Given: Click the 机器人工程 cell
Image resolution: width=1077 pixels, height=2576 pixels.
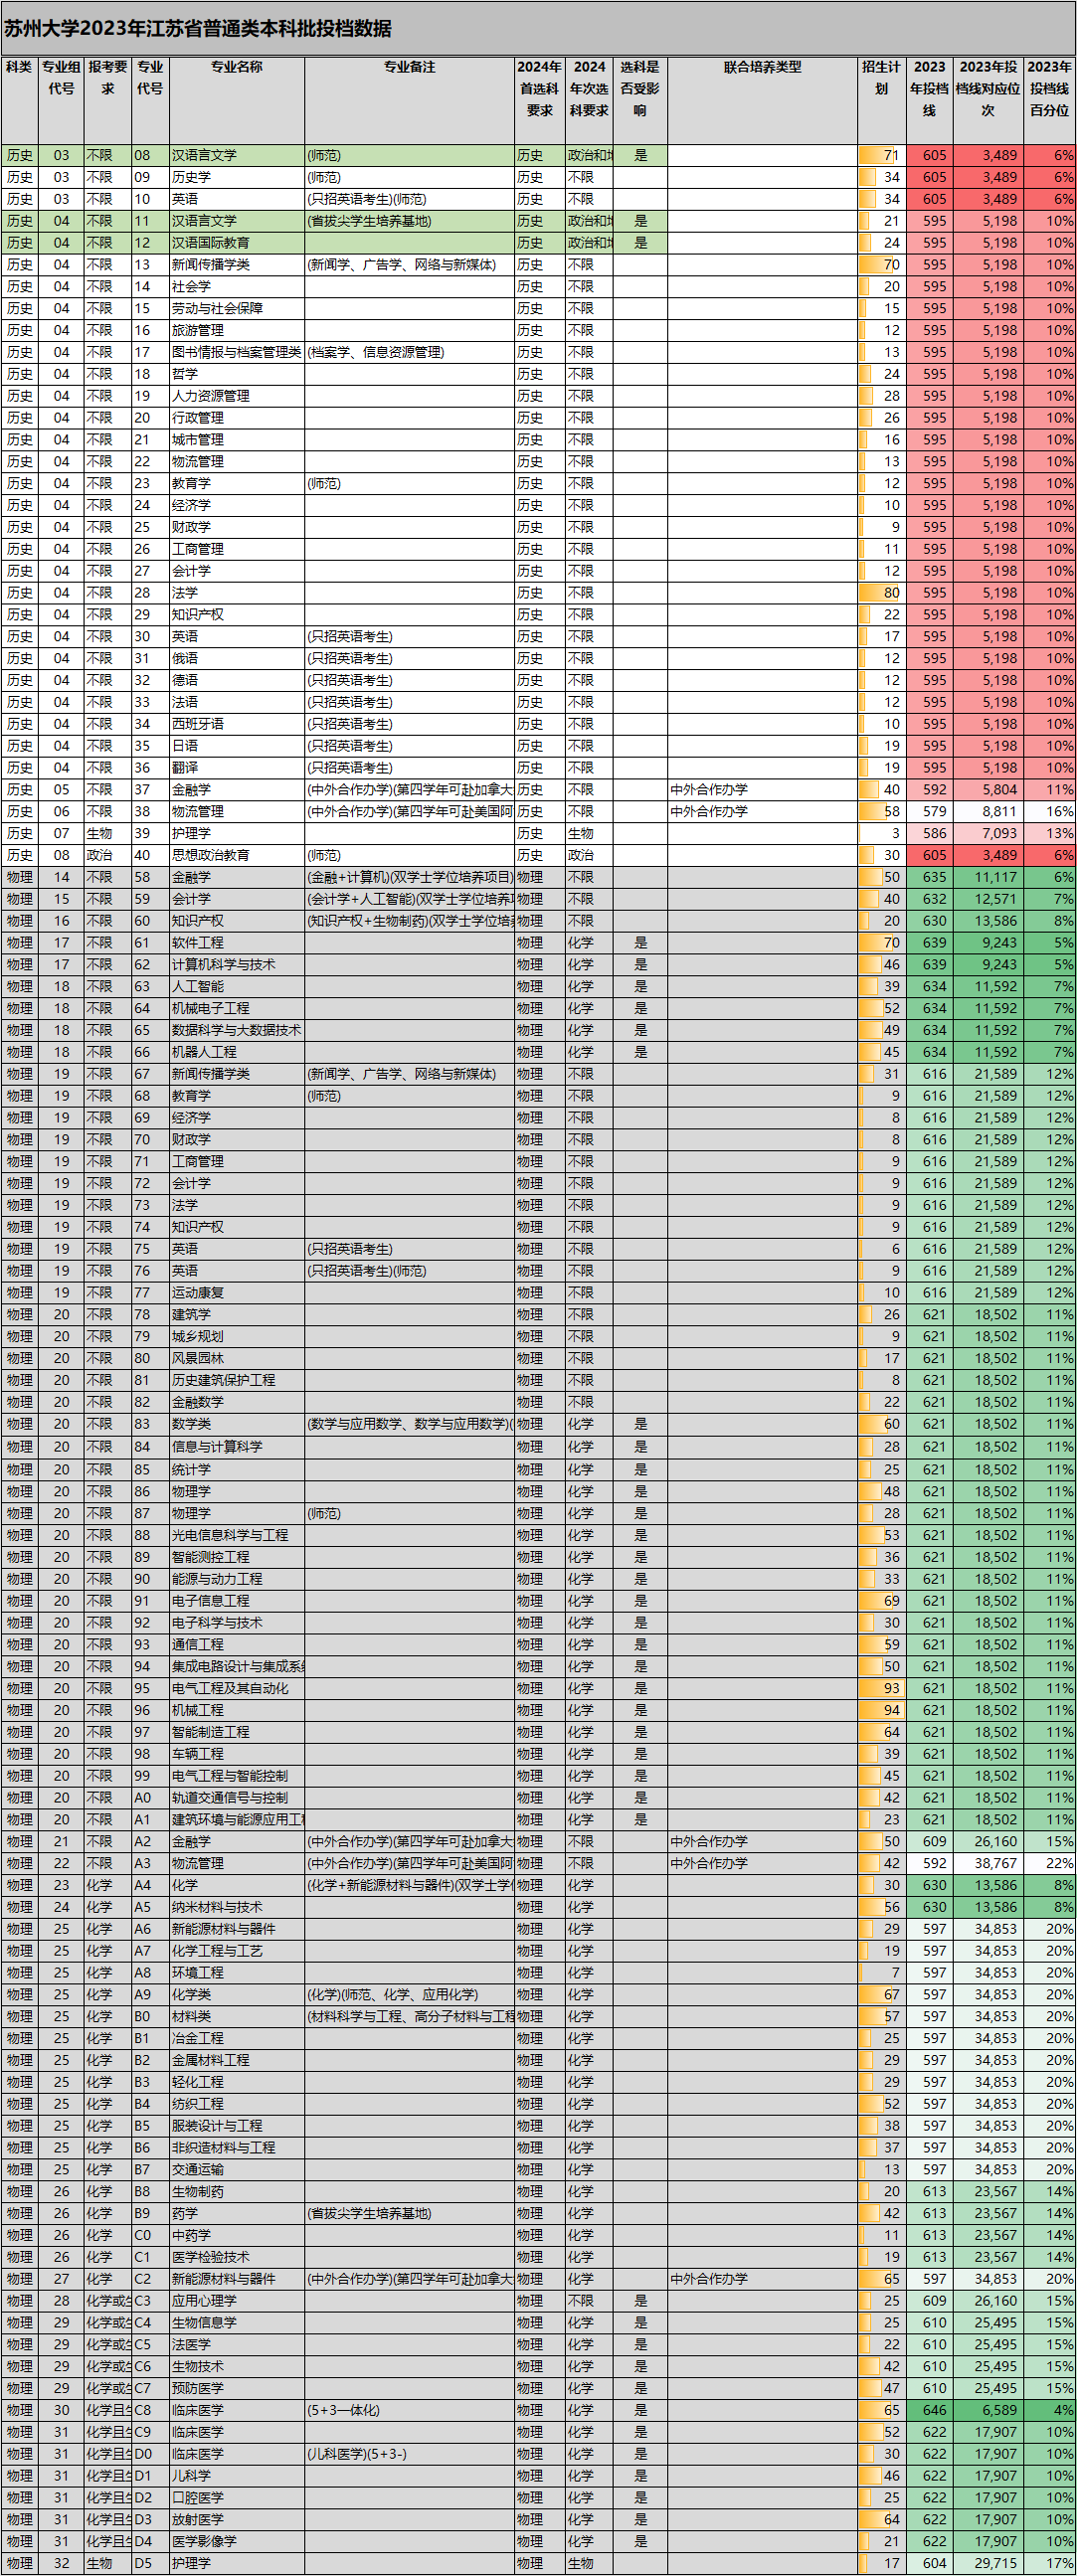Looking at the screenshot, I should [x=204, y=1052].
